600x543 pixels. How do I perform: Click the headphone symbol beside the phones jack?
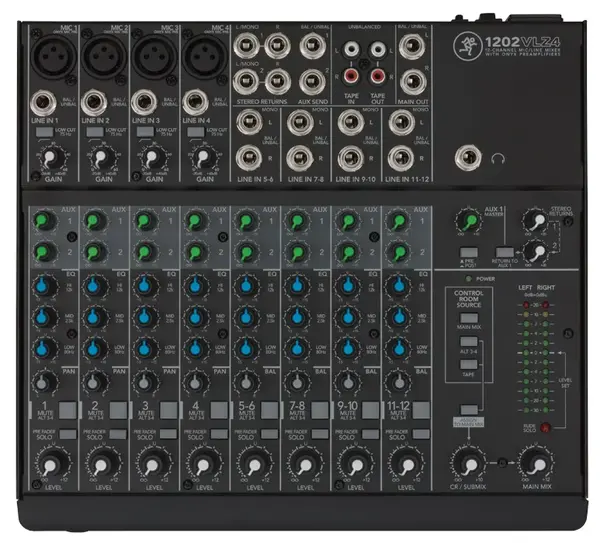[x=497, y=158]
